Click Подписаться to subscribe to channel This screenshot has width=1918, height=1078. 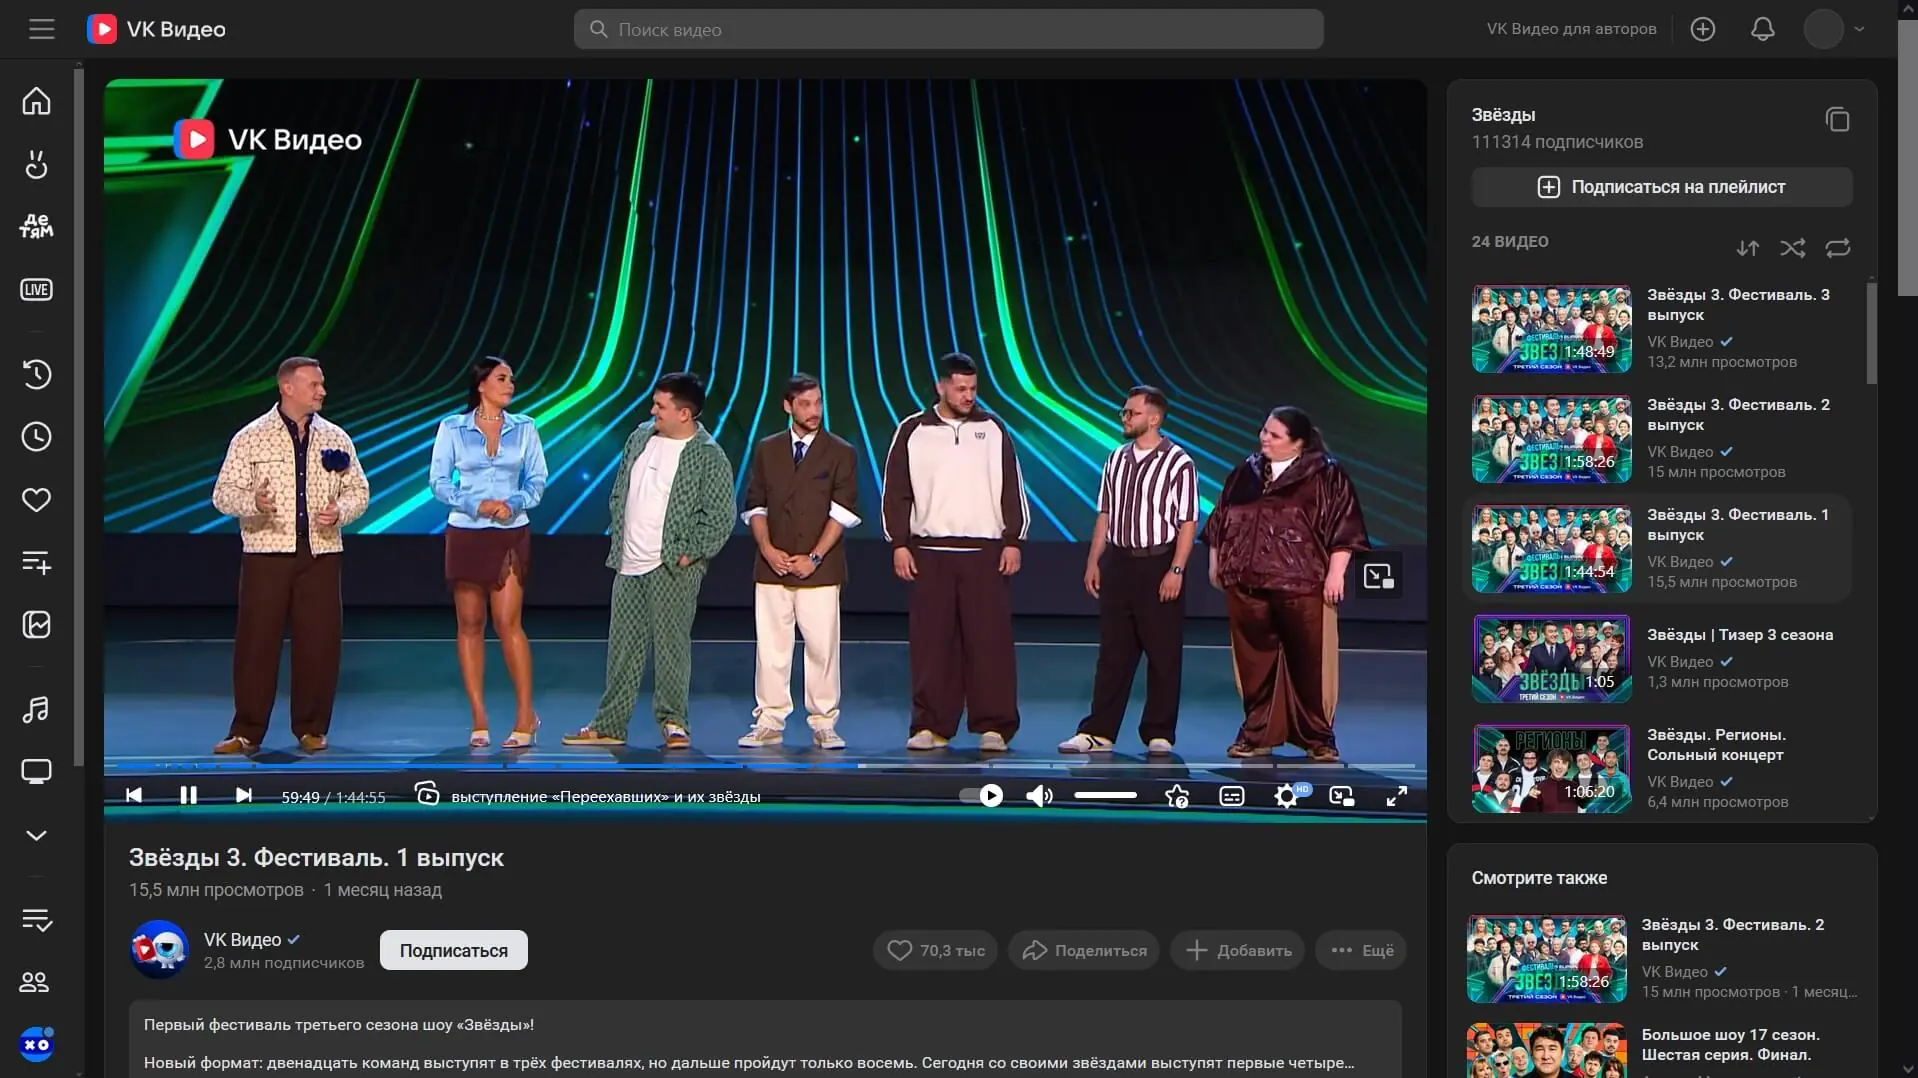pos(454,950)
